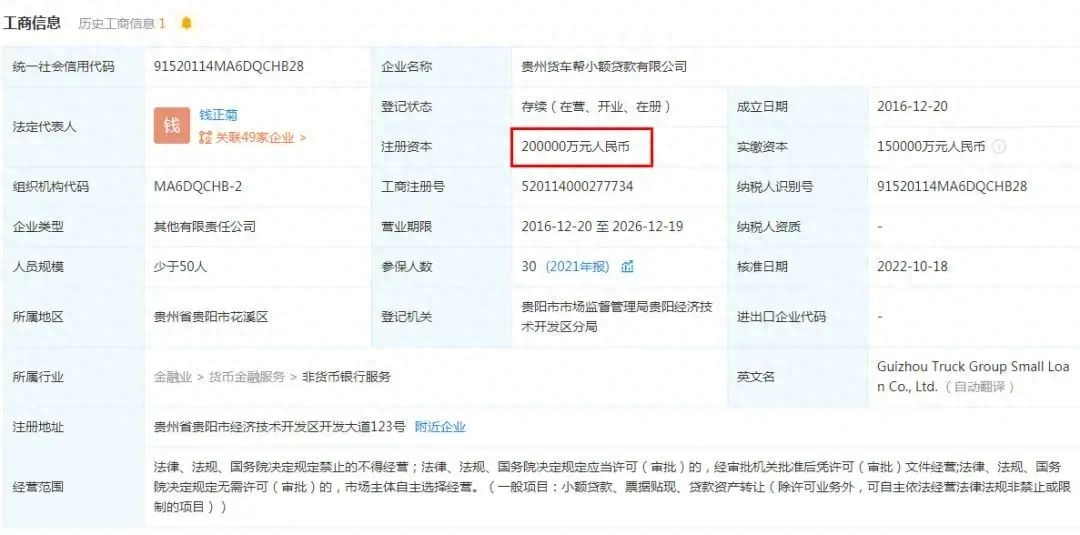Click 其他有限责任公司 company type
This screenshot has width=1080, height=535.
[x=205, y=227]
